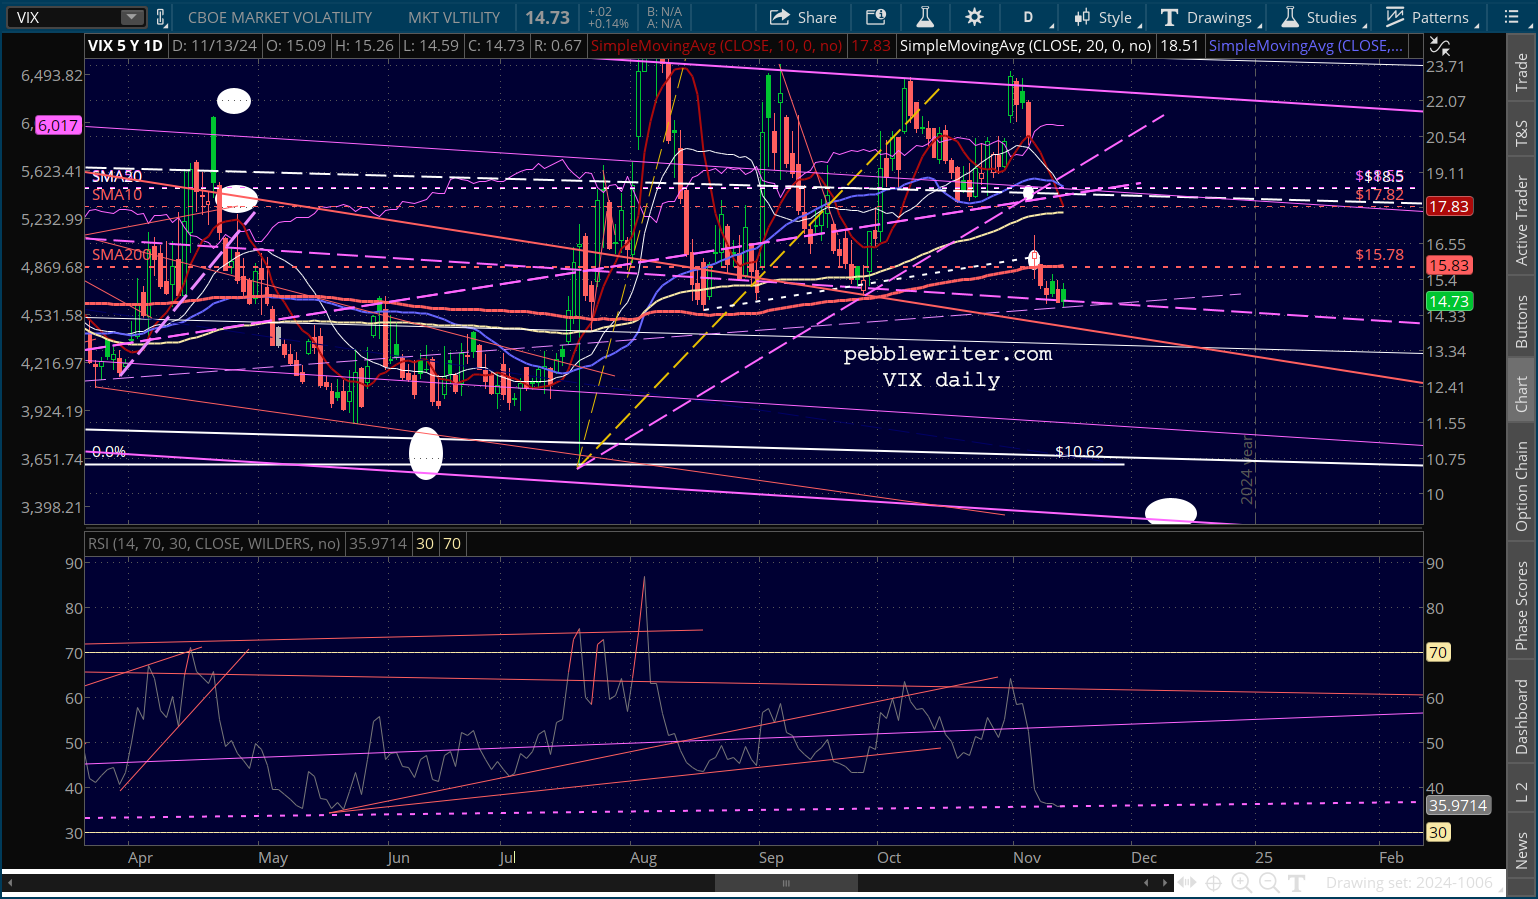Open the Active Trader sidebar tab
1538x899 pixels.
click(x=1521, y=220)
